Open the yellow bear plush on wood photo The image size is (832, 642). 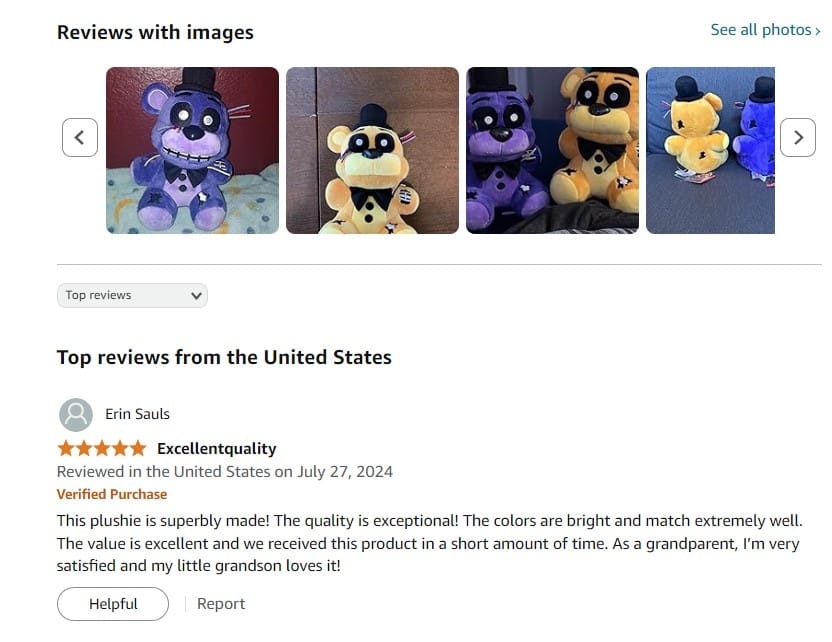click(x=372, y=150)
